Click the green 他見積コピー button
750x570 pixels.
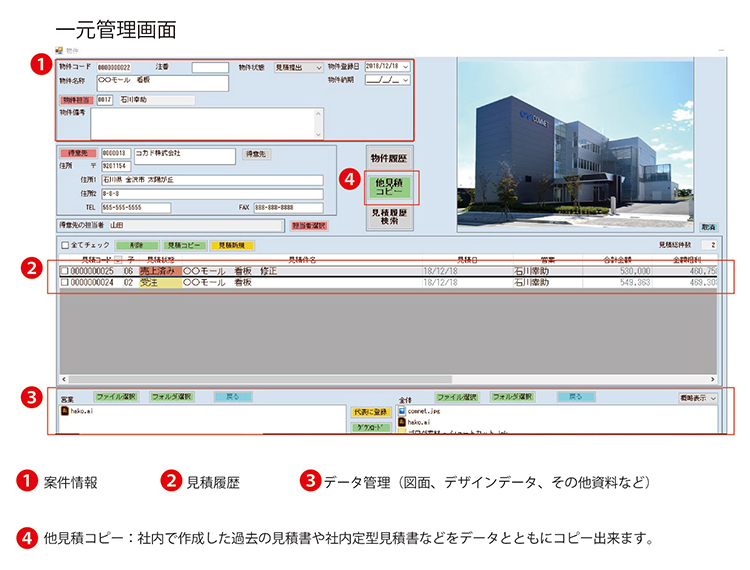[389, 186]
